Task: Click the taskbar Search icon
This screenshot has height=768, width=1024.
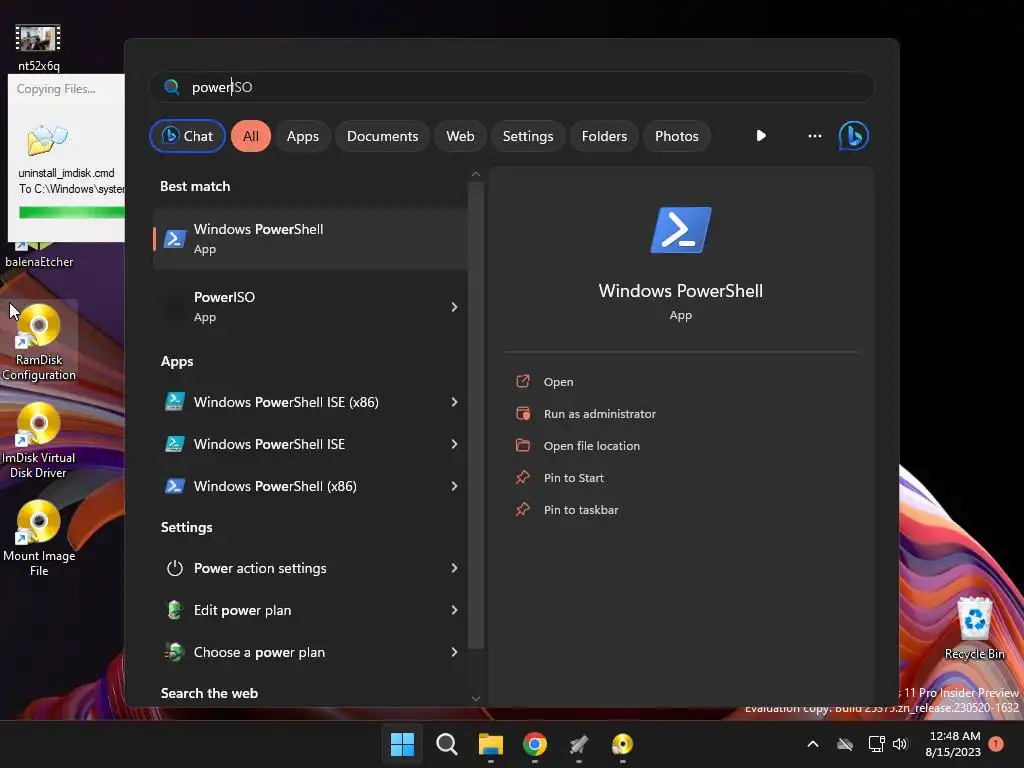Action: [x=447, y=744]
